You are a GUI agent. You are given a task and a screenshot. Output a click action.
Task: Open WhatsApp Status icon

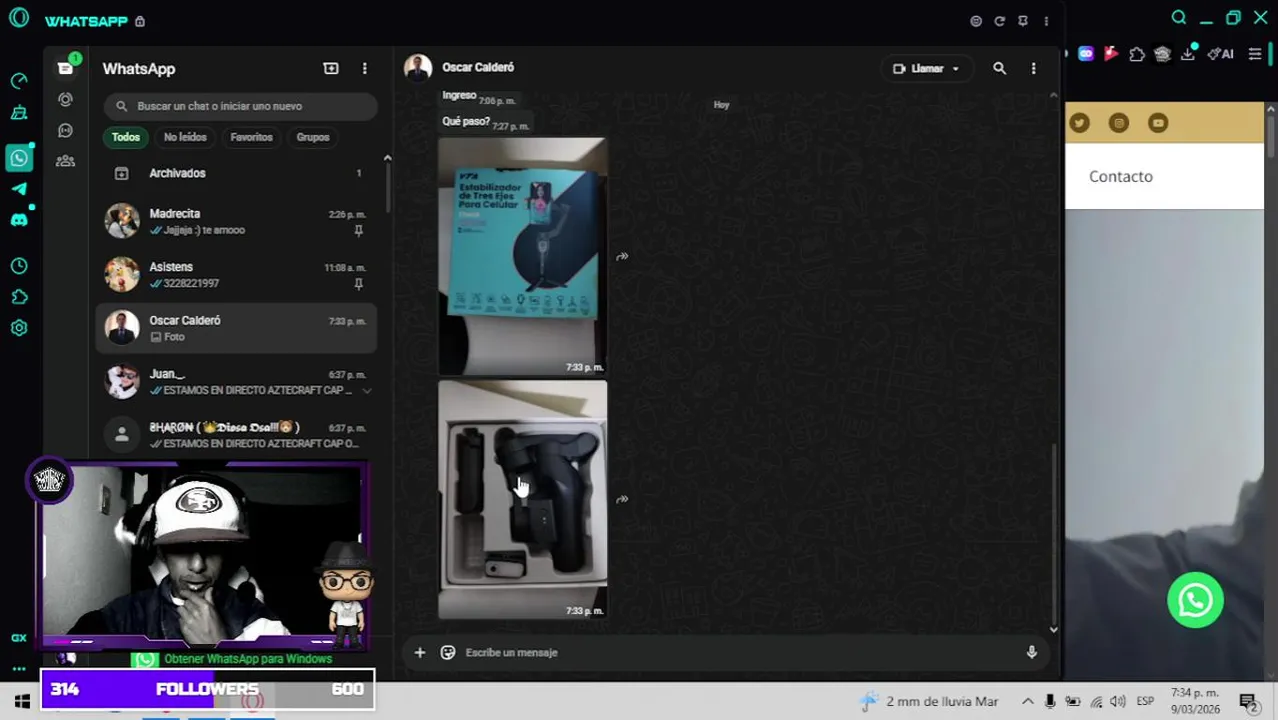coord(65,99)
